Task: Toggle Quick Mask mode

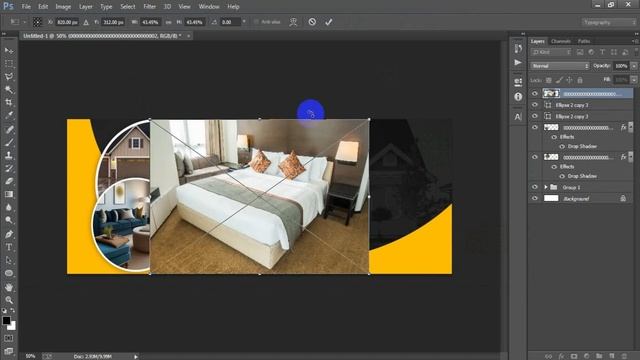Action: pos(9,338)
